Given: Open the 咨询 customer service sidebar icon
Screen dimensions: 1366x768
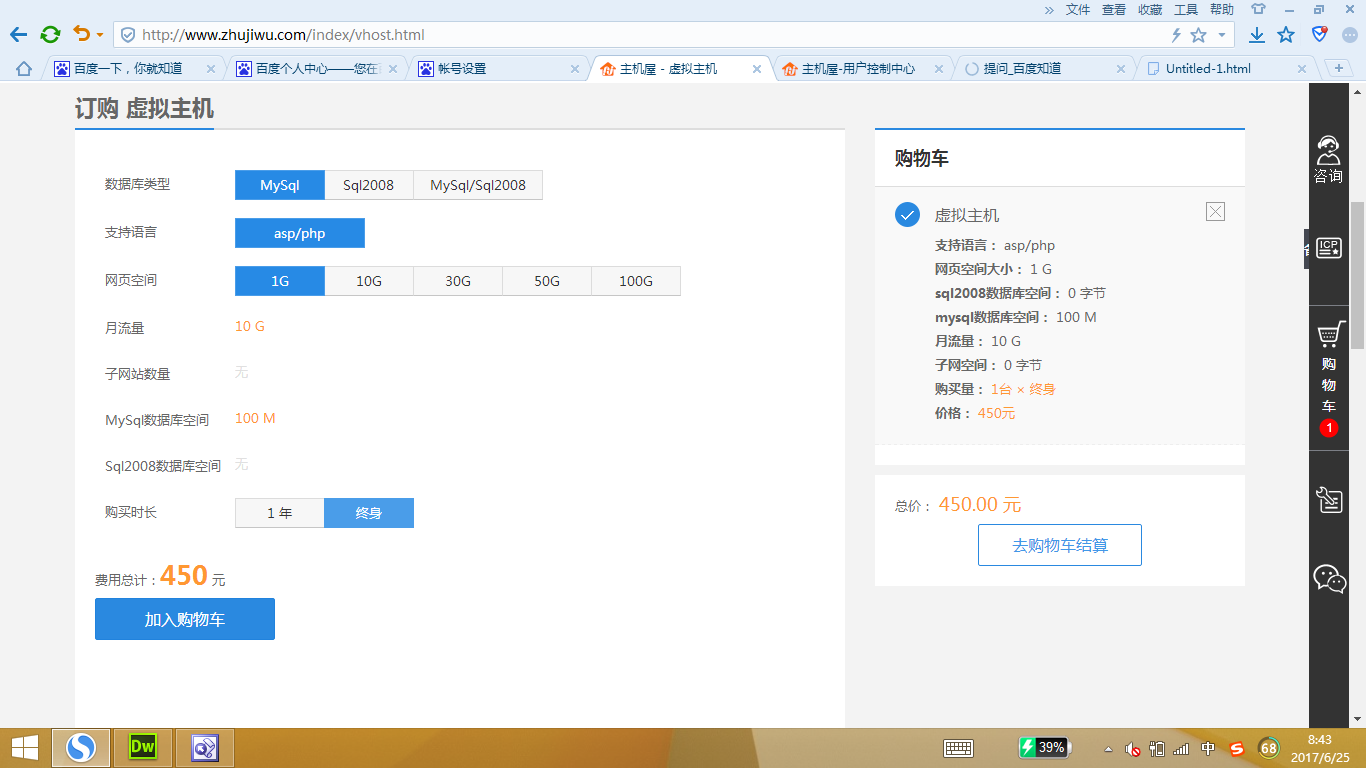Looking at the screenshot, I should click(1328, 160).
